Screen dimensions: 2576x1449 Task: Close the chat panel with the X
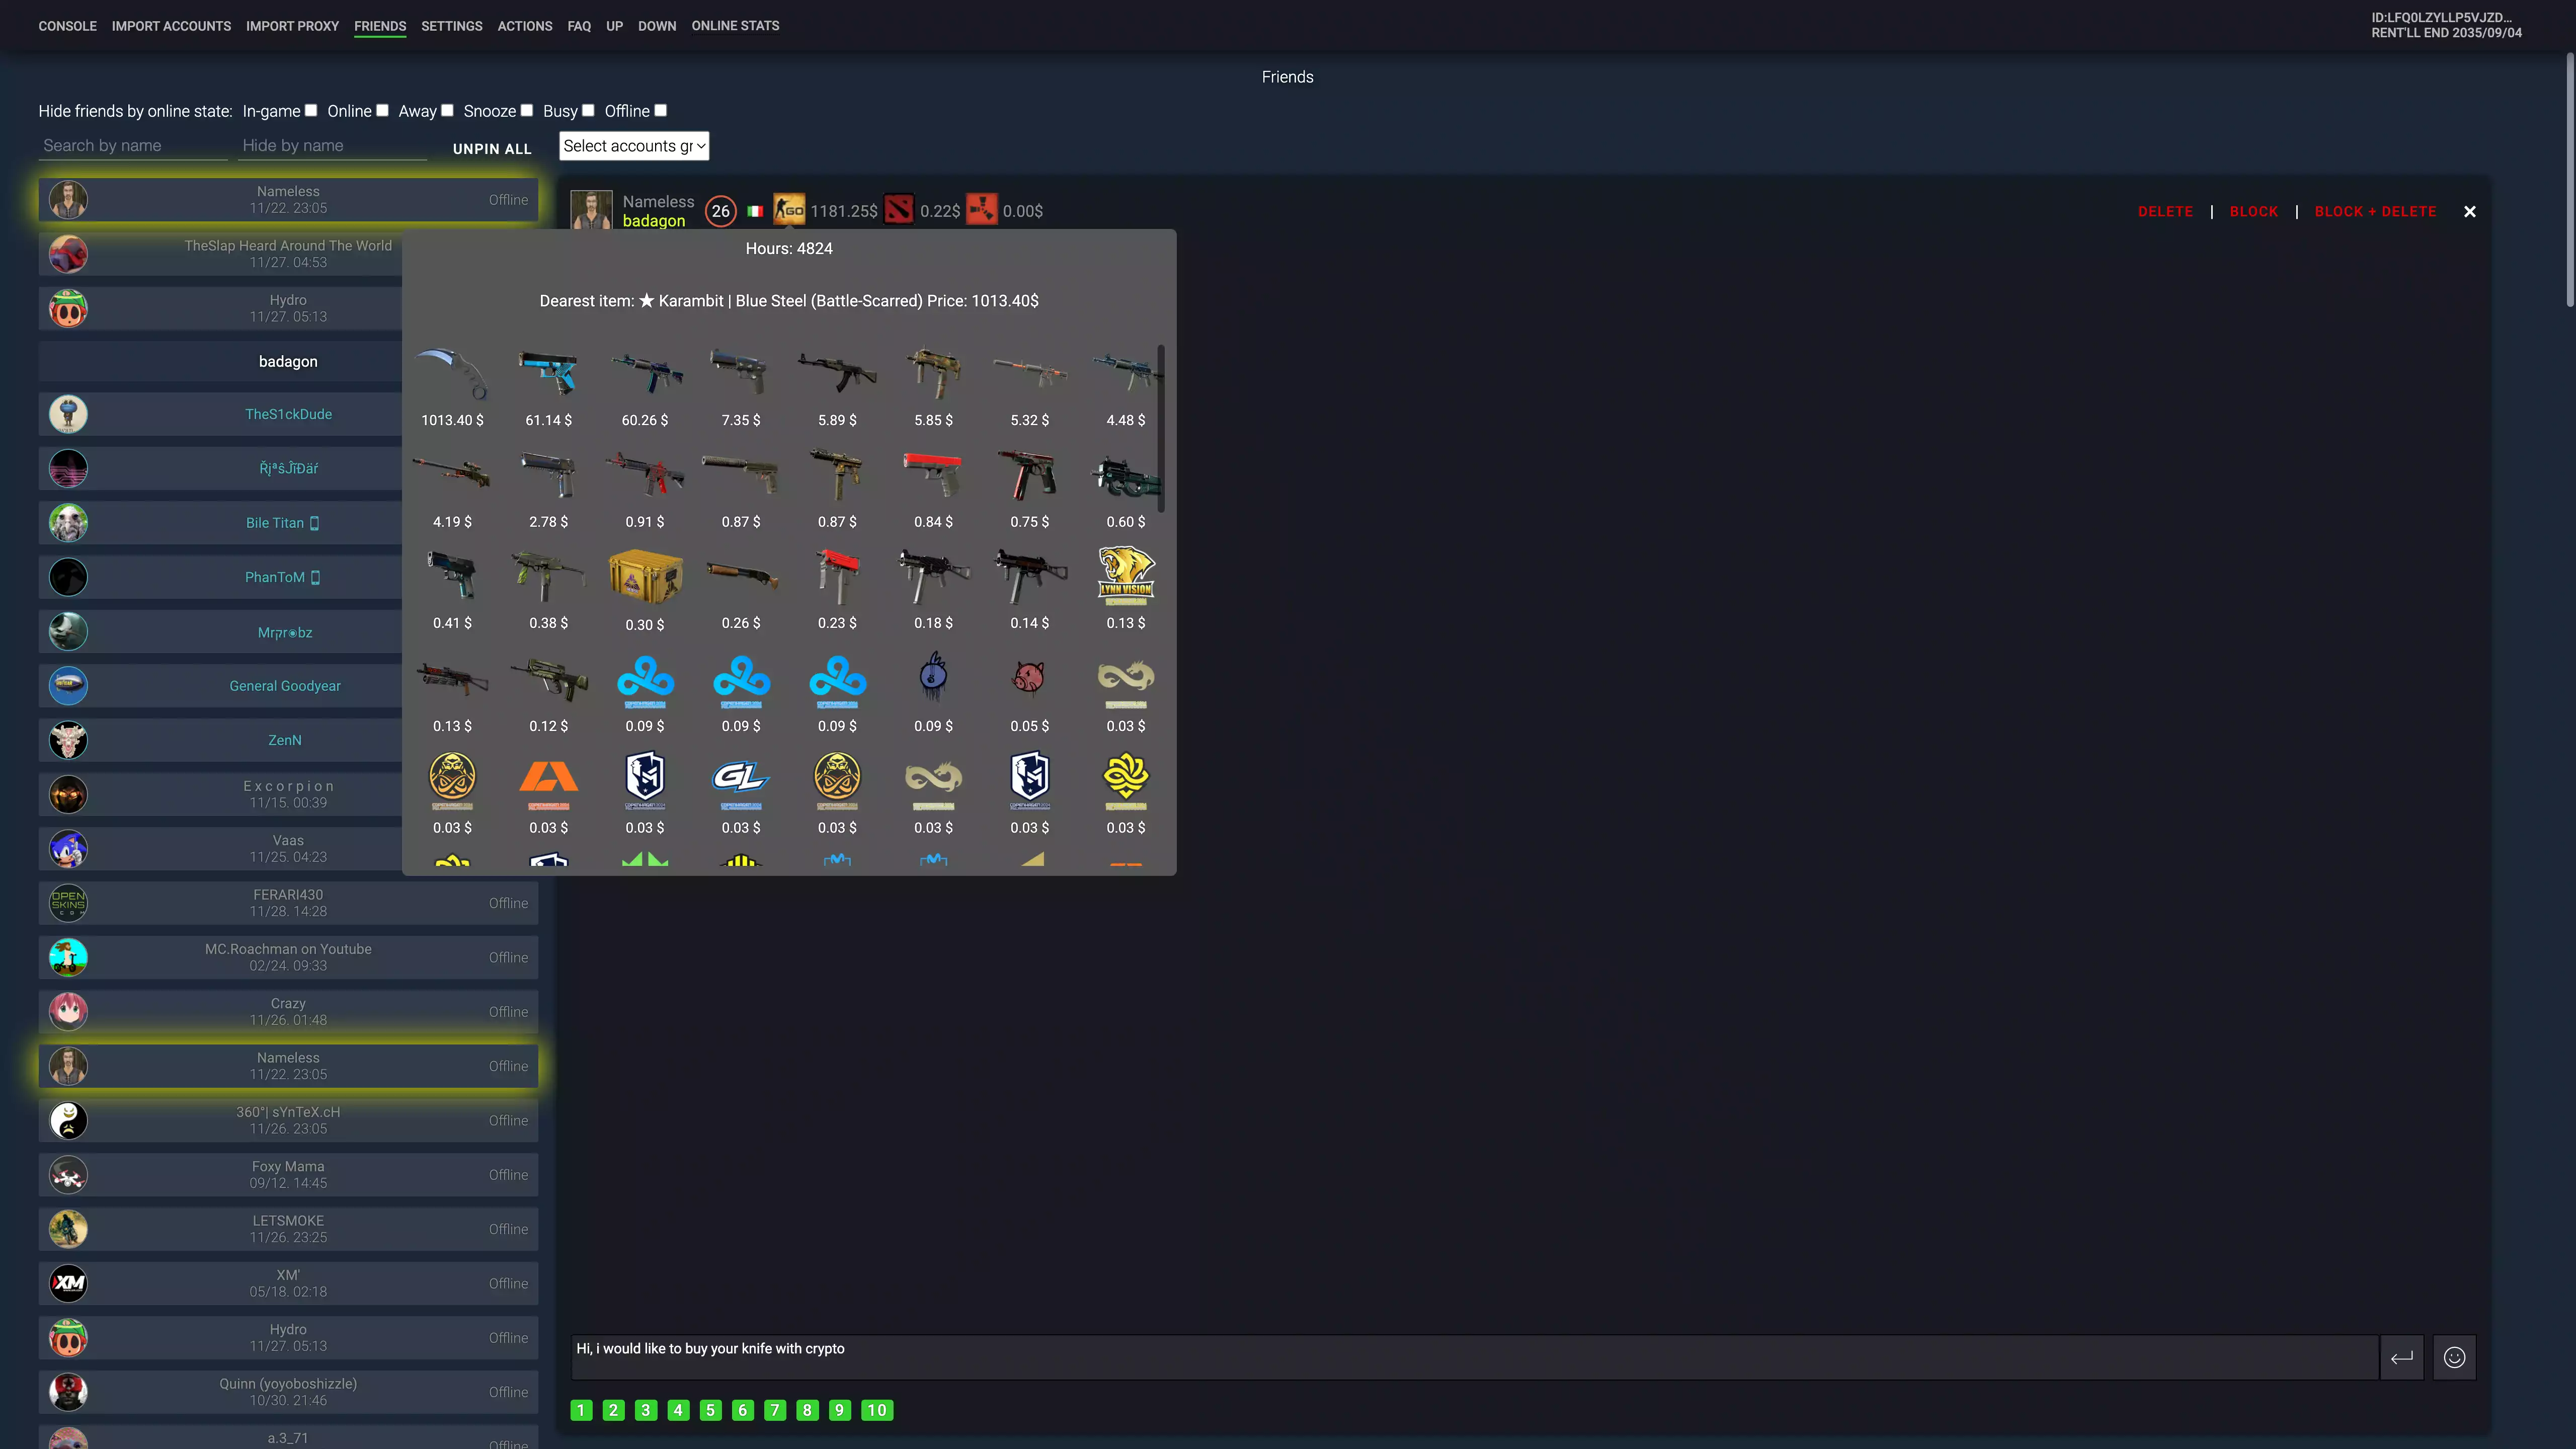(2470, 211)
